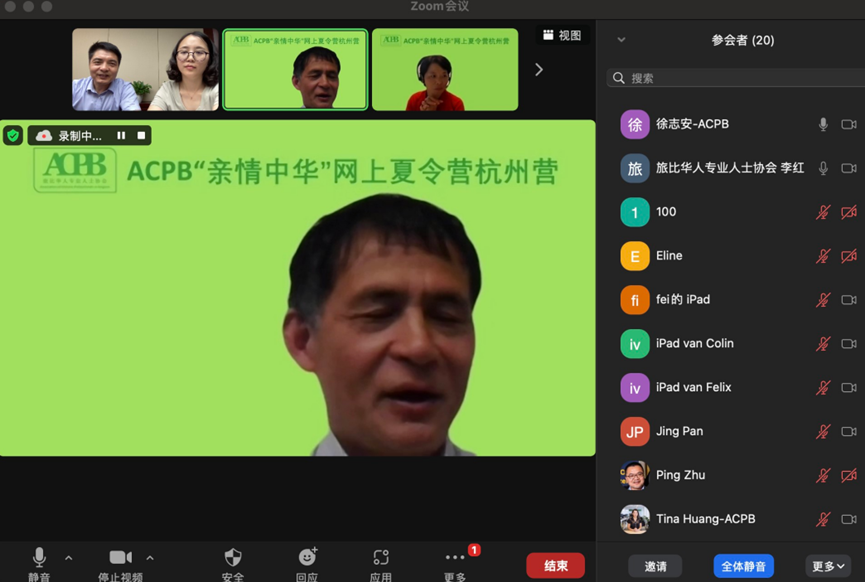
Task: Unmute iPad van Colin microphone
Action: pyautogui.click(x=823, y=344)
